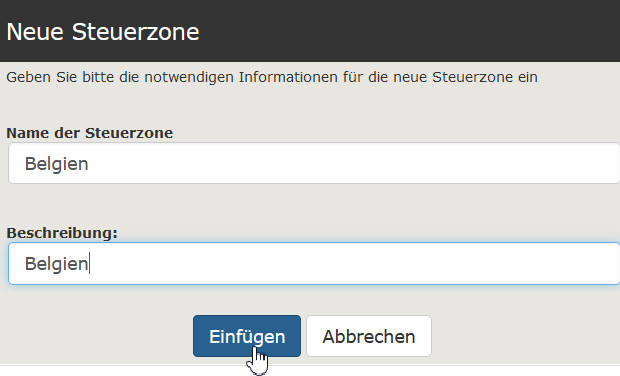The image size is (620, 376).
Task: Click the 'Neue Steuerzone' dialog title
Action: point(103,32)
